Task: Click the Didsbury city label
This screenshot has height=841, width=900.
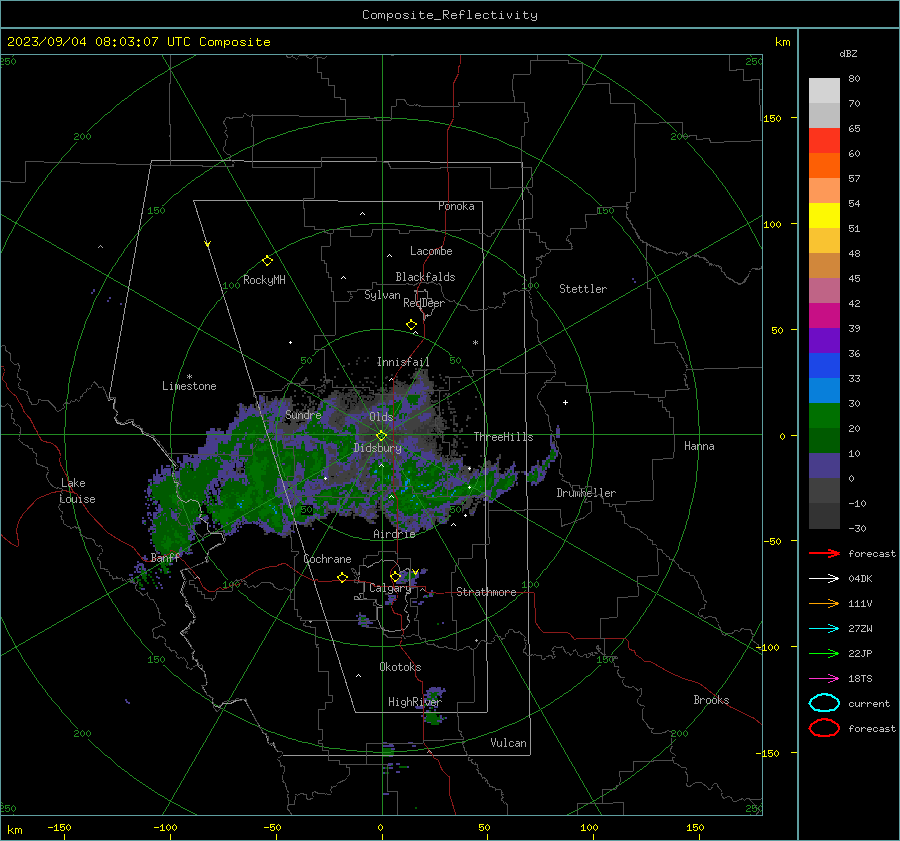Action: (x=377, y=448)
